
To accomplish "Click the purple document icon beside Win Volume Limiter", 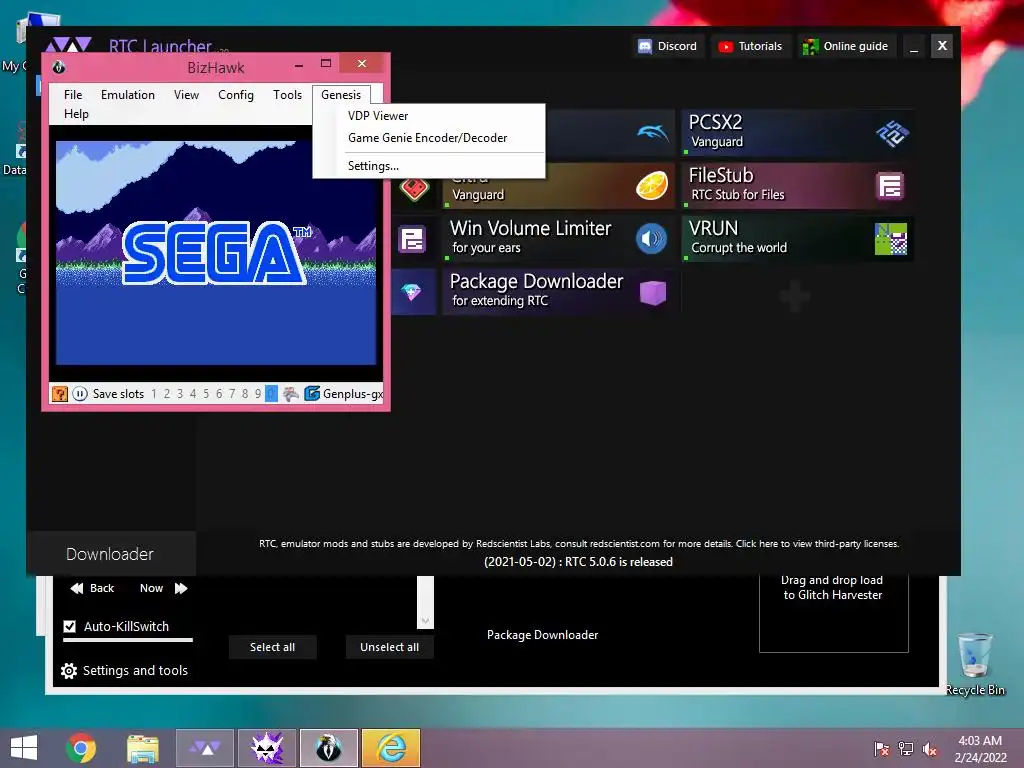I will (x=412, y=239).
